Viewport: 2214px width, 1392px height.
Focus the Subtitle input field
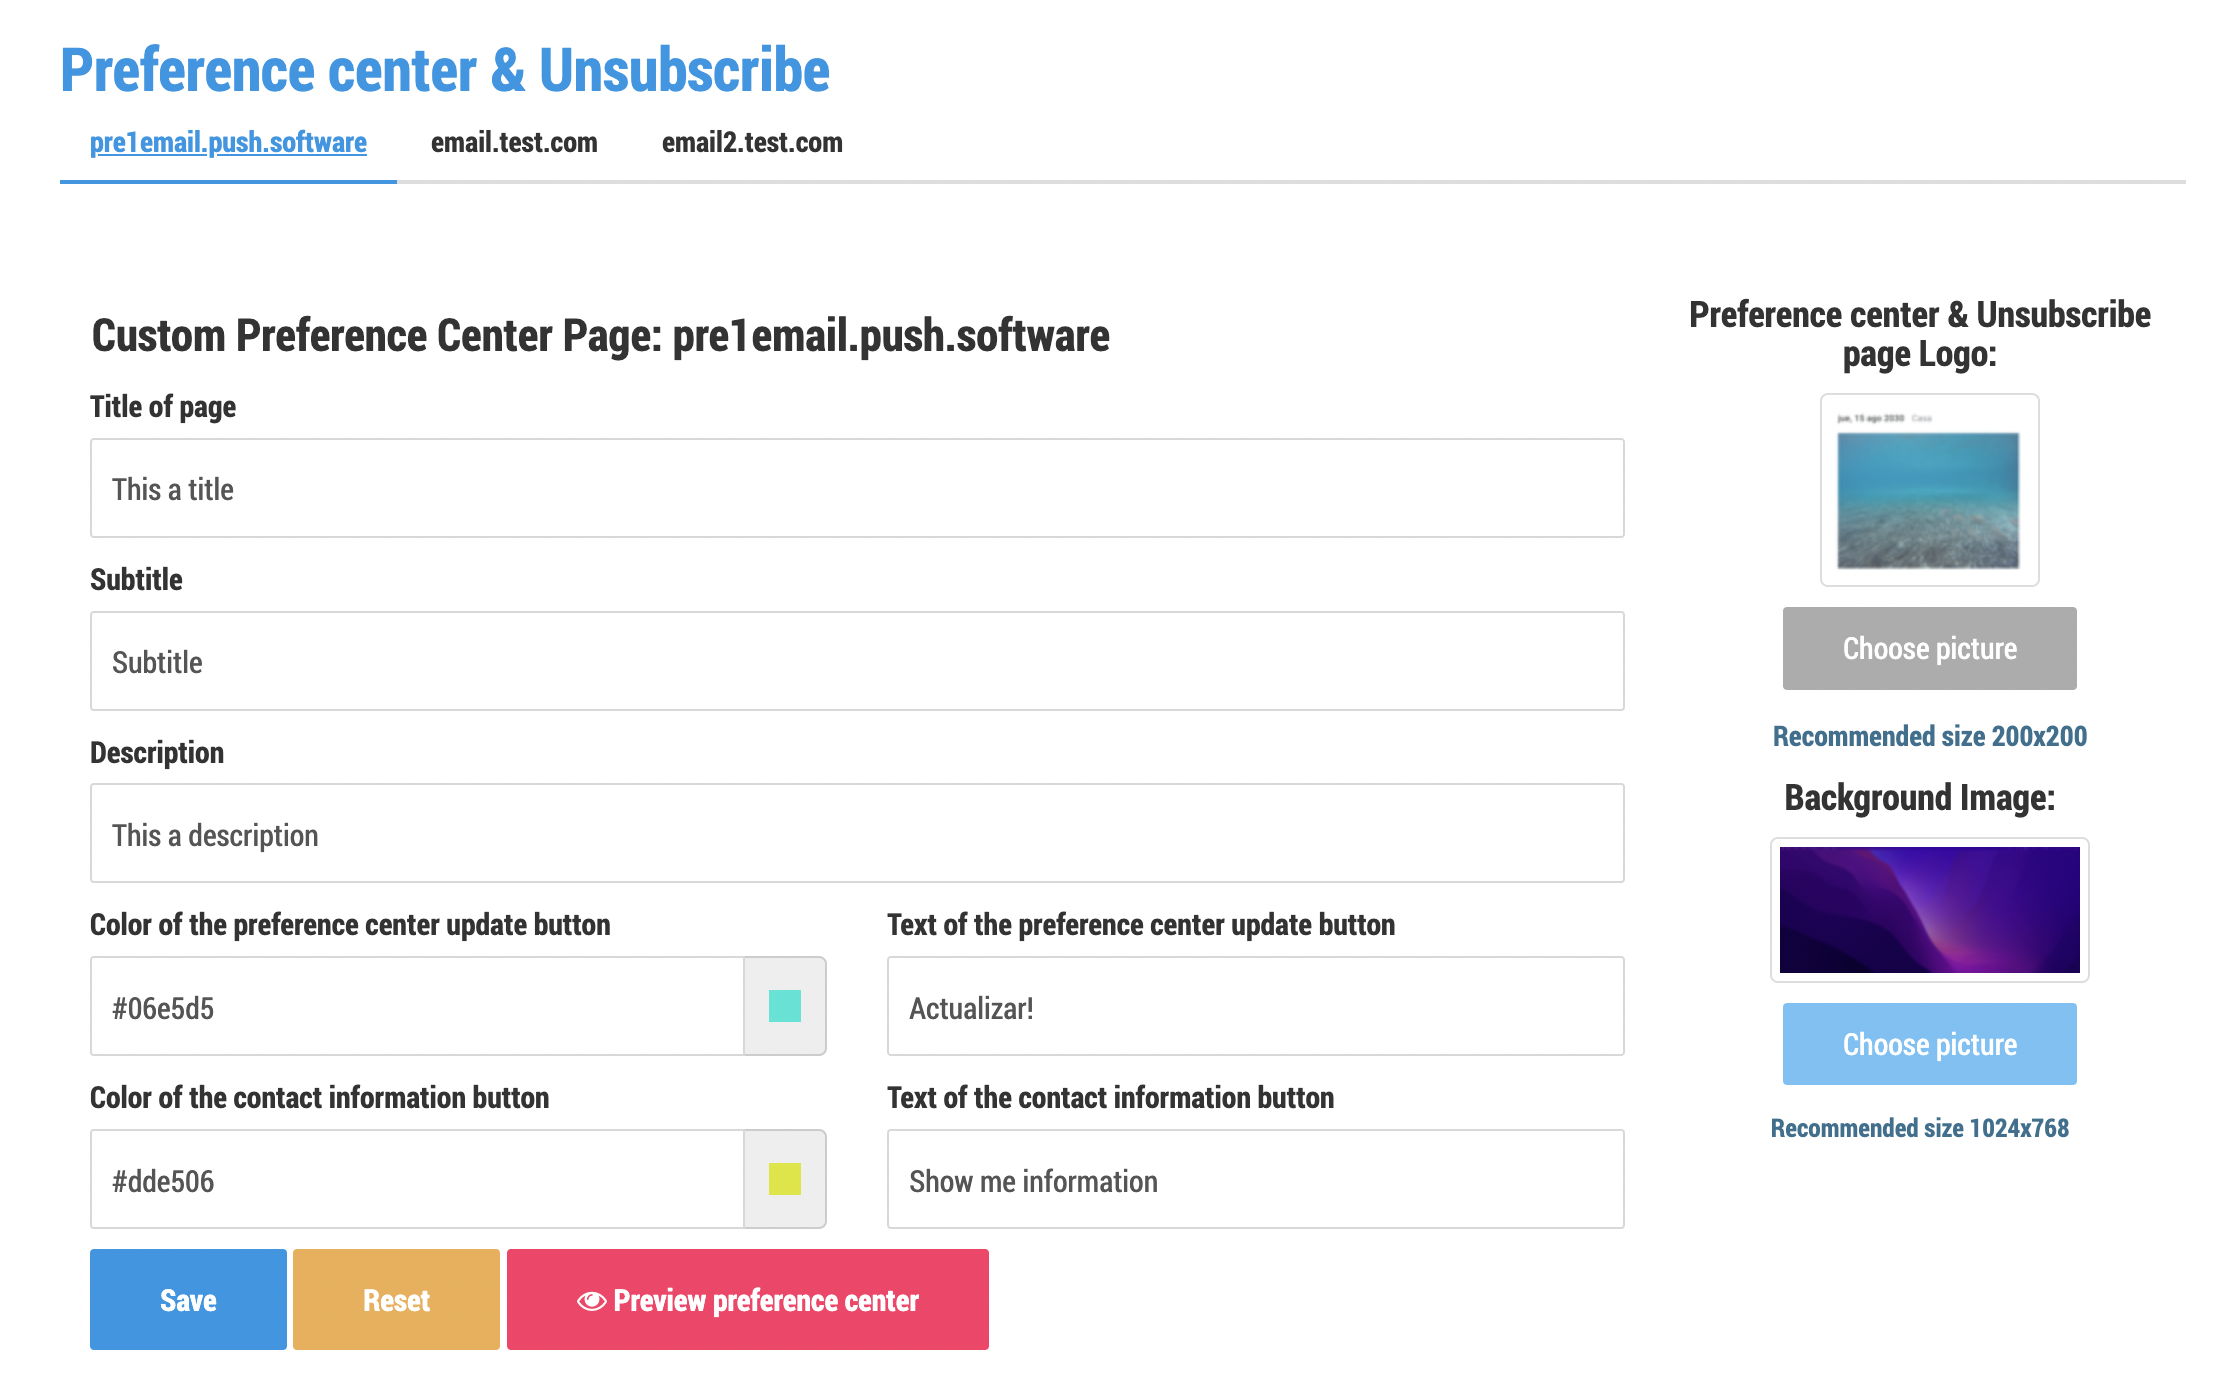click(x=857, y=661)
